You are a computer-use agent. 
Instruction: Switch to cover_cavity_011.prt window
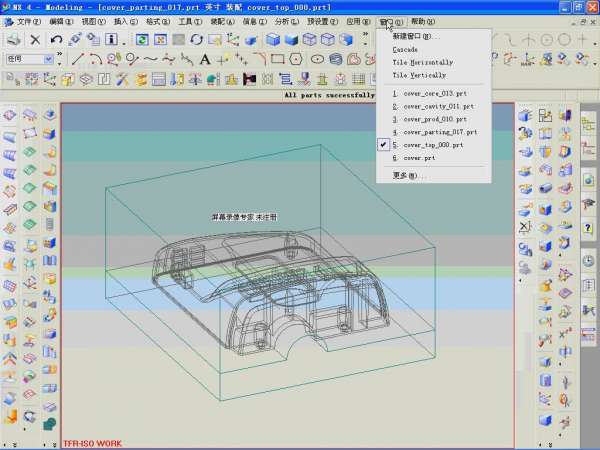pos(435,106)
